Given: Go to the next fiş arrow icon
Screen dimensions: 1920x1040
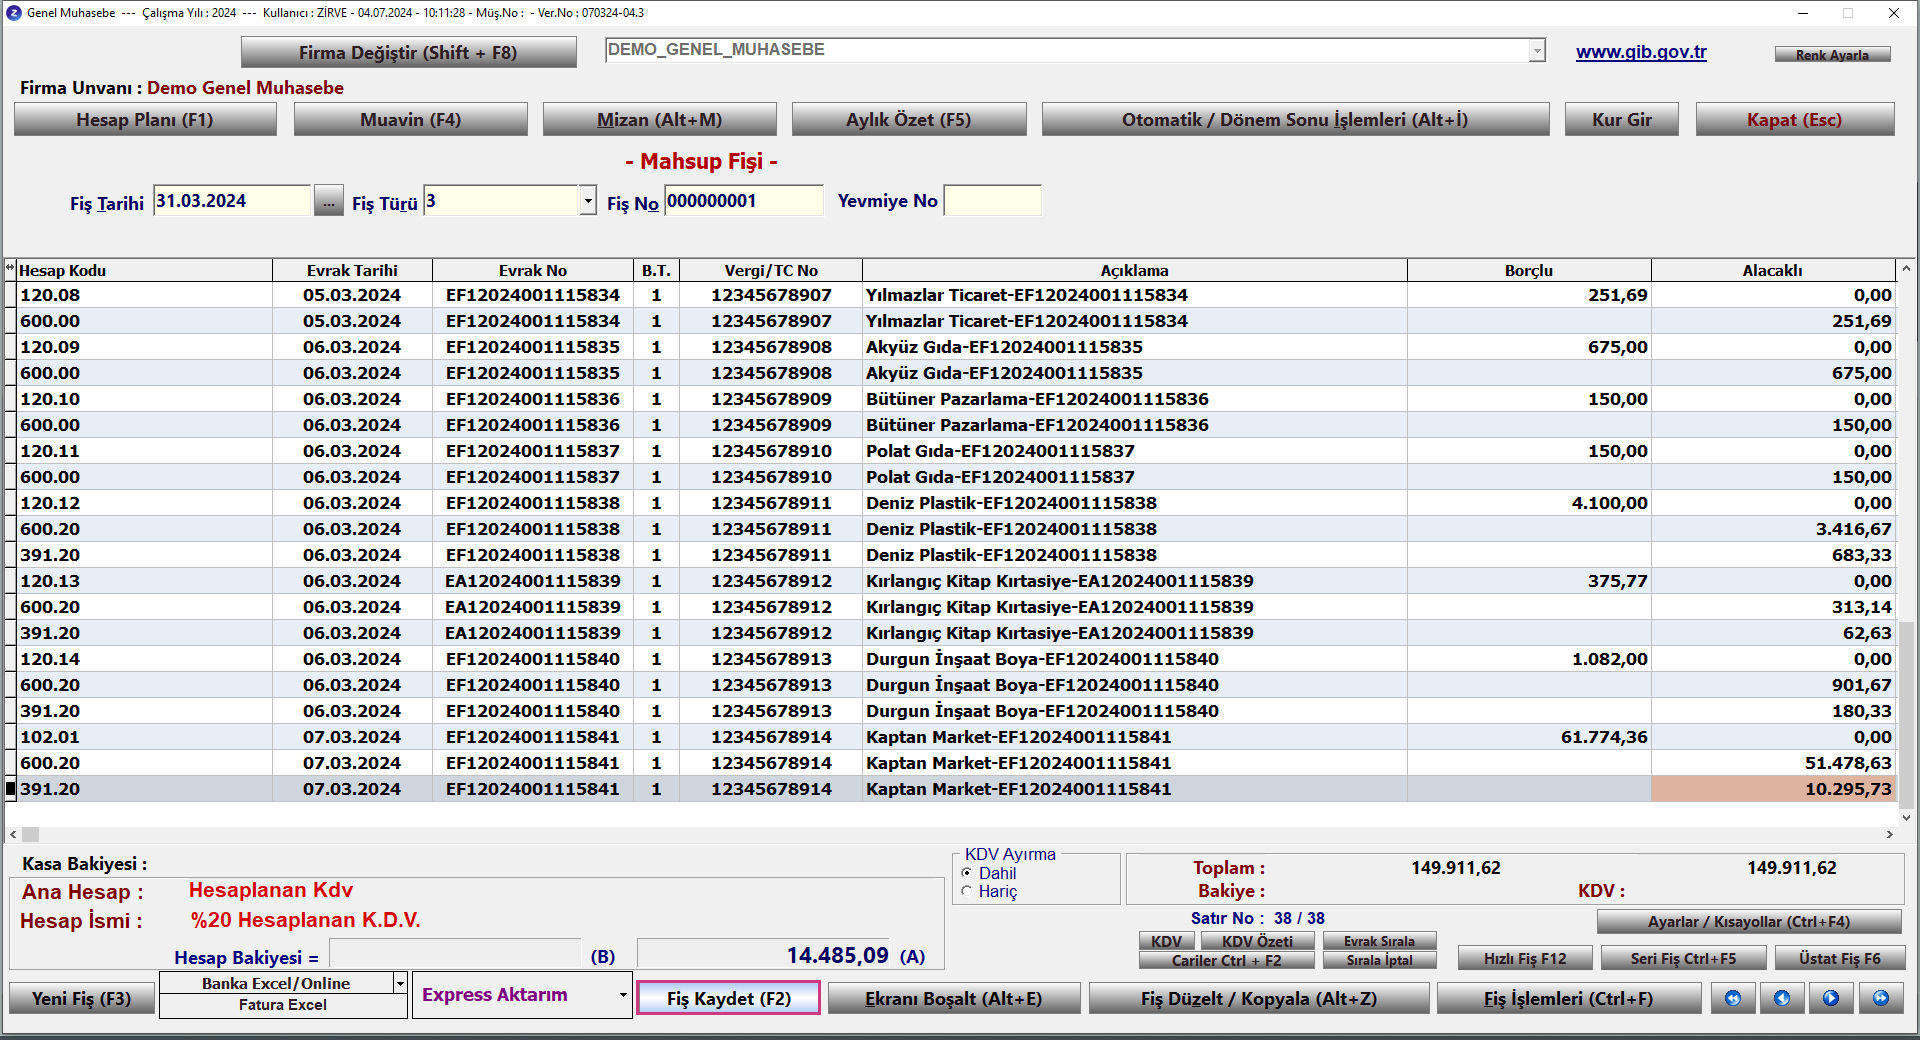Looking at the screenshot, I should 1831,998.
